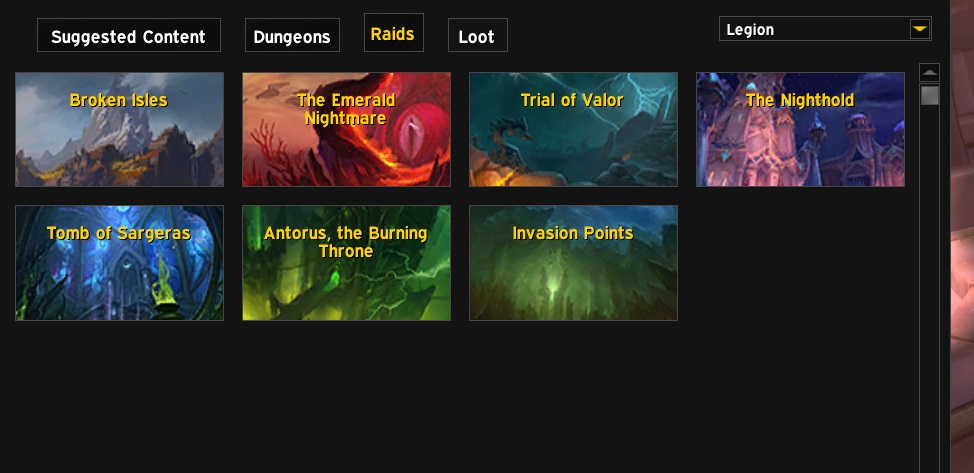Open Tomb of Sargeras raid

pyautogui.click(x=119, y=263)
